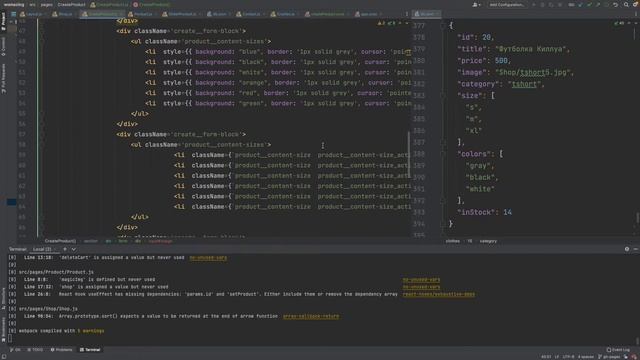
Task: Add a new terminal session with plus icon
Action: (64, 249)
